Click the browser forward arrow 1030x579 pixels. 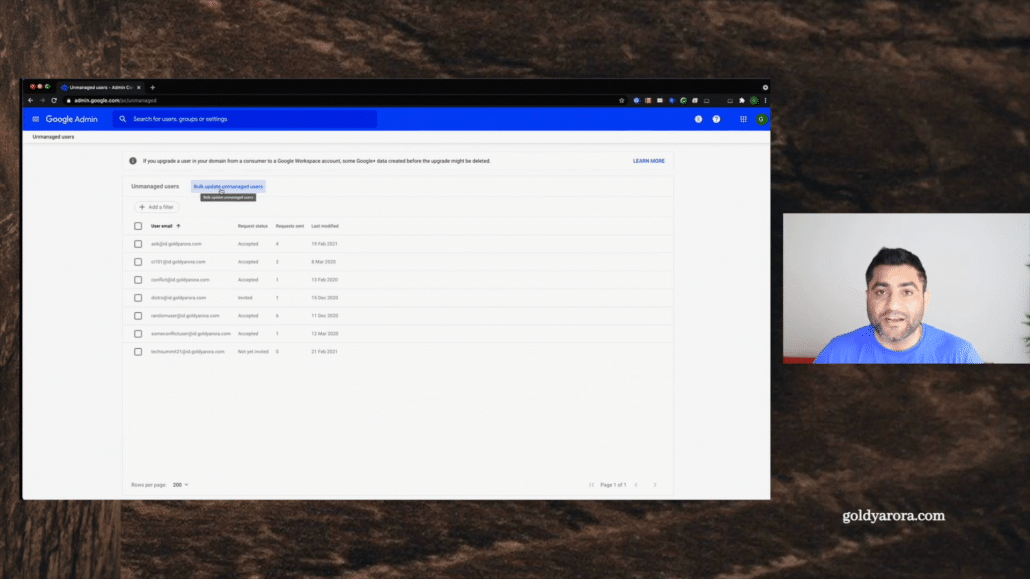42,101
